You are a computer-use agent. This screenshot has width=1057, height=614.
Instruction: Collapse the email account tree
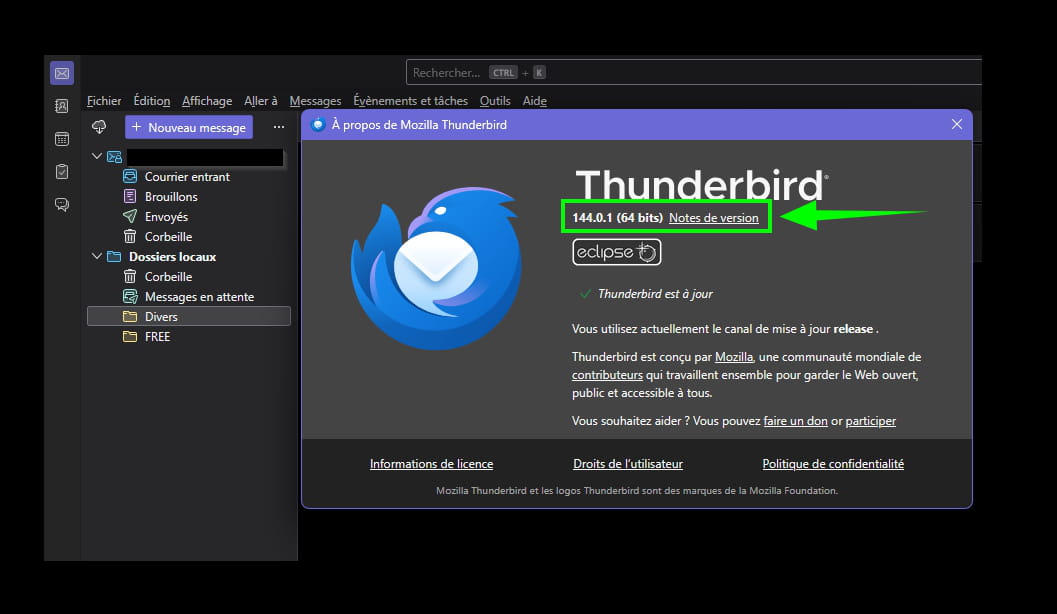[97, 157]
